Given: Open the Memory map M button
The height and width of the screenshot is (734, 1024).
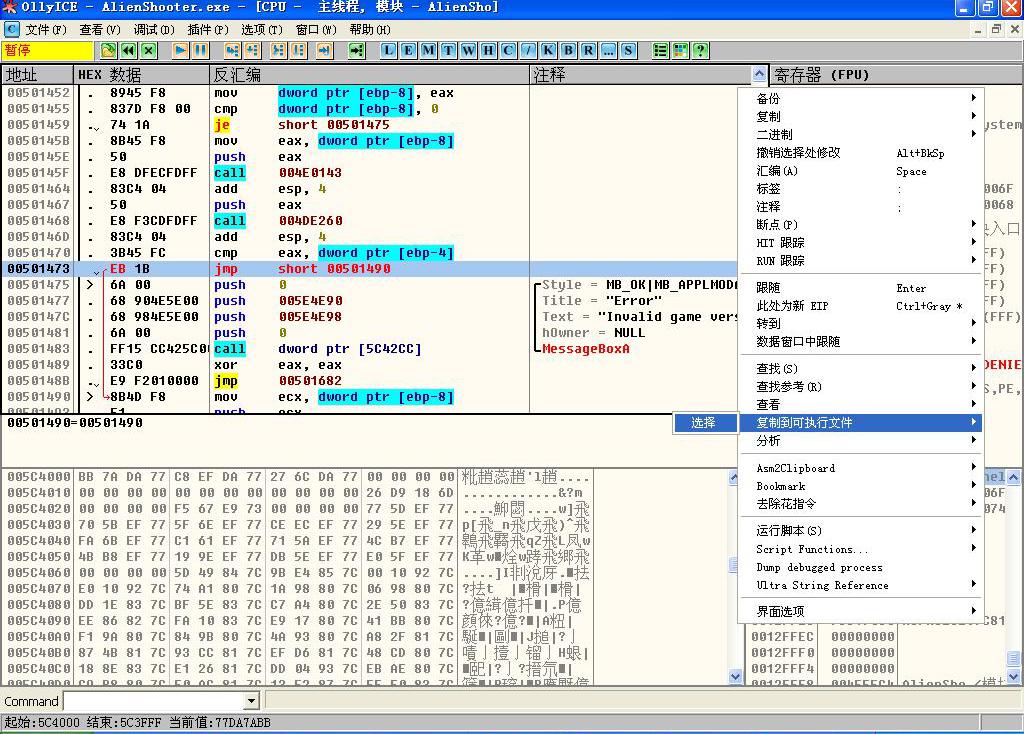Looking at the screenshot, I should tap(428, 50).
